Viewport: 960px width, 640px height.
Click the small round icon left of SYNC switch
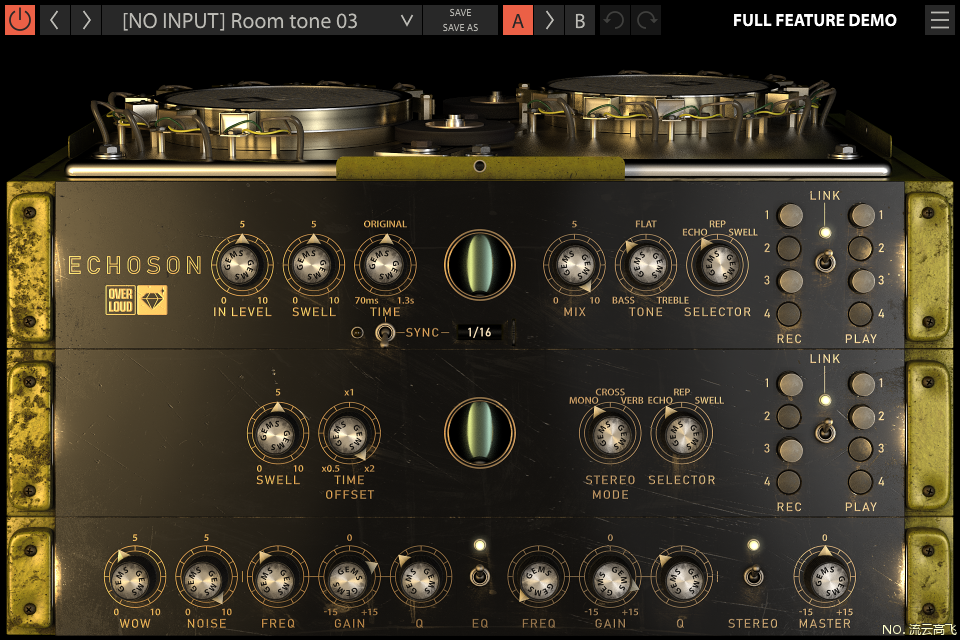pyautogui.click(x=357, y=333)
